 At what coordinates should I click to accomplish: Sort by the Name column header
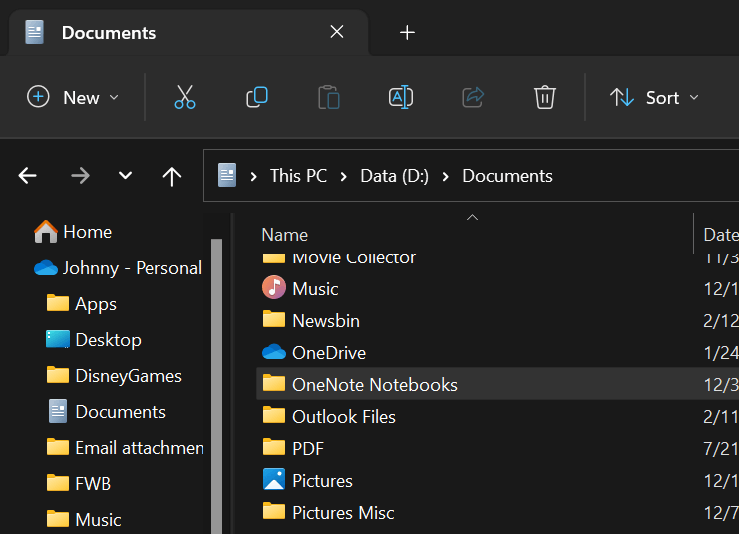(285, 235)
